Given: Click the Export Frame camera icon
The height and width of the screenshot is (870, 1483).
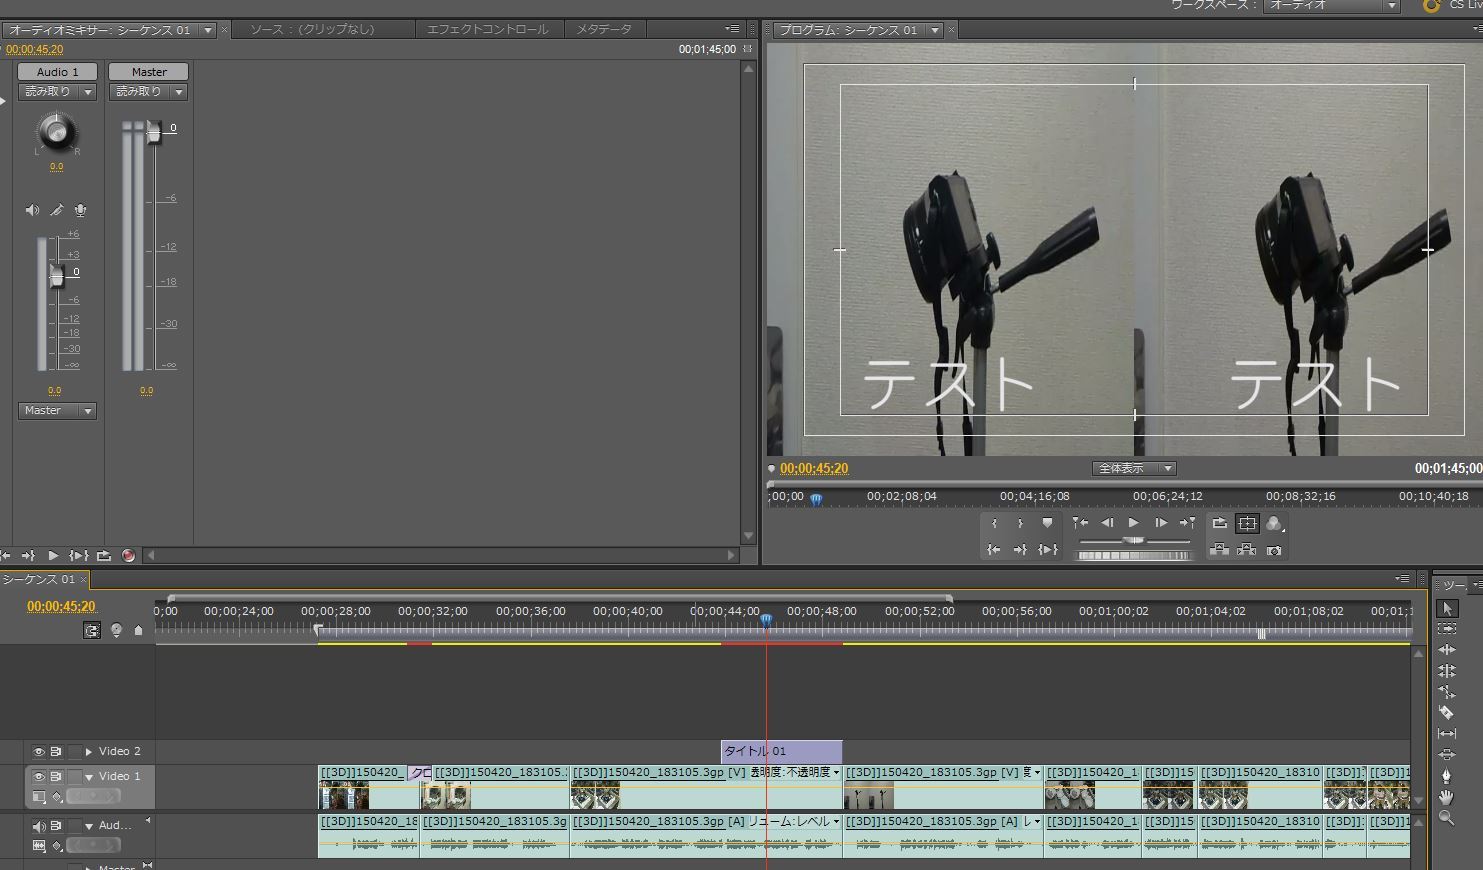Looking at the screenshot, I should coord(1274,550).
